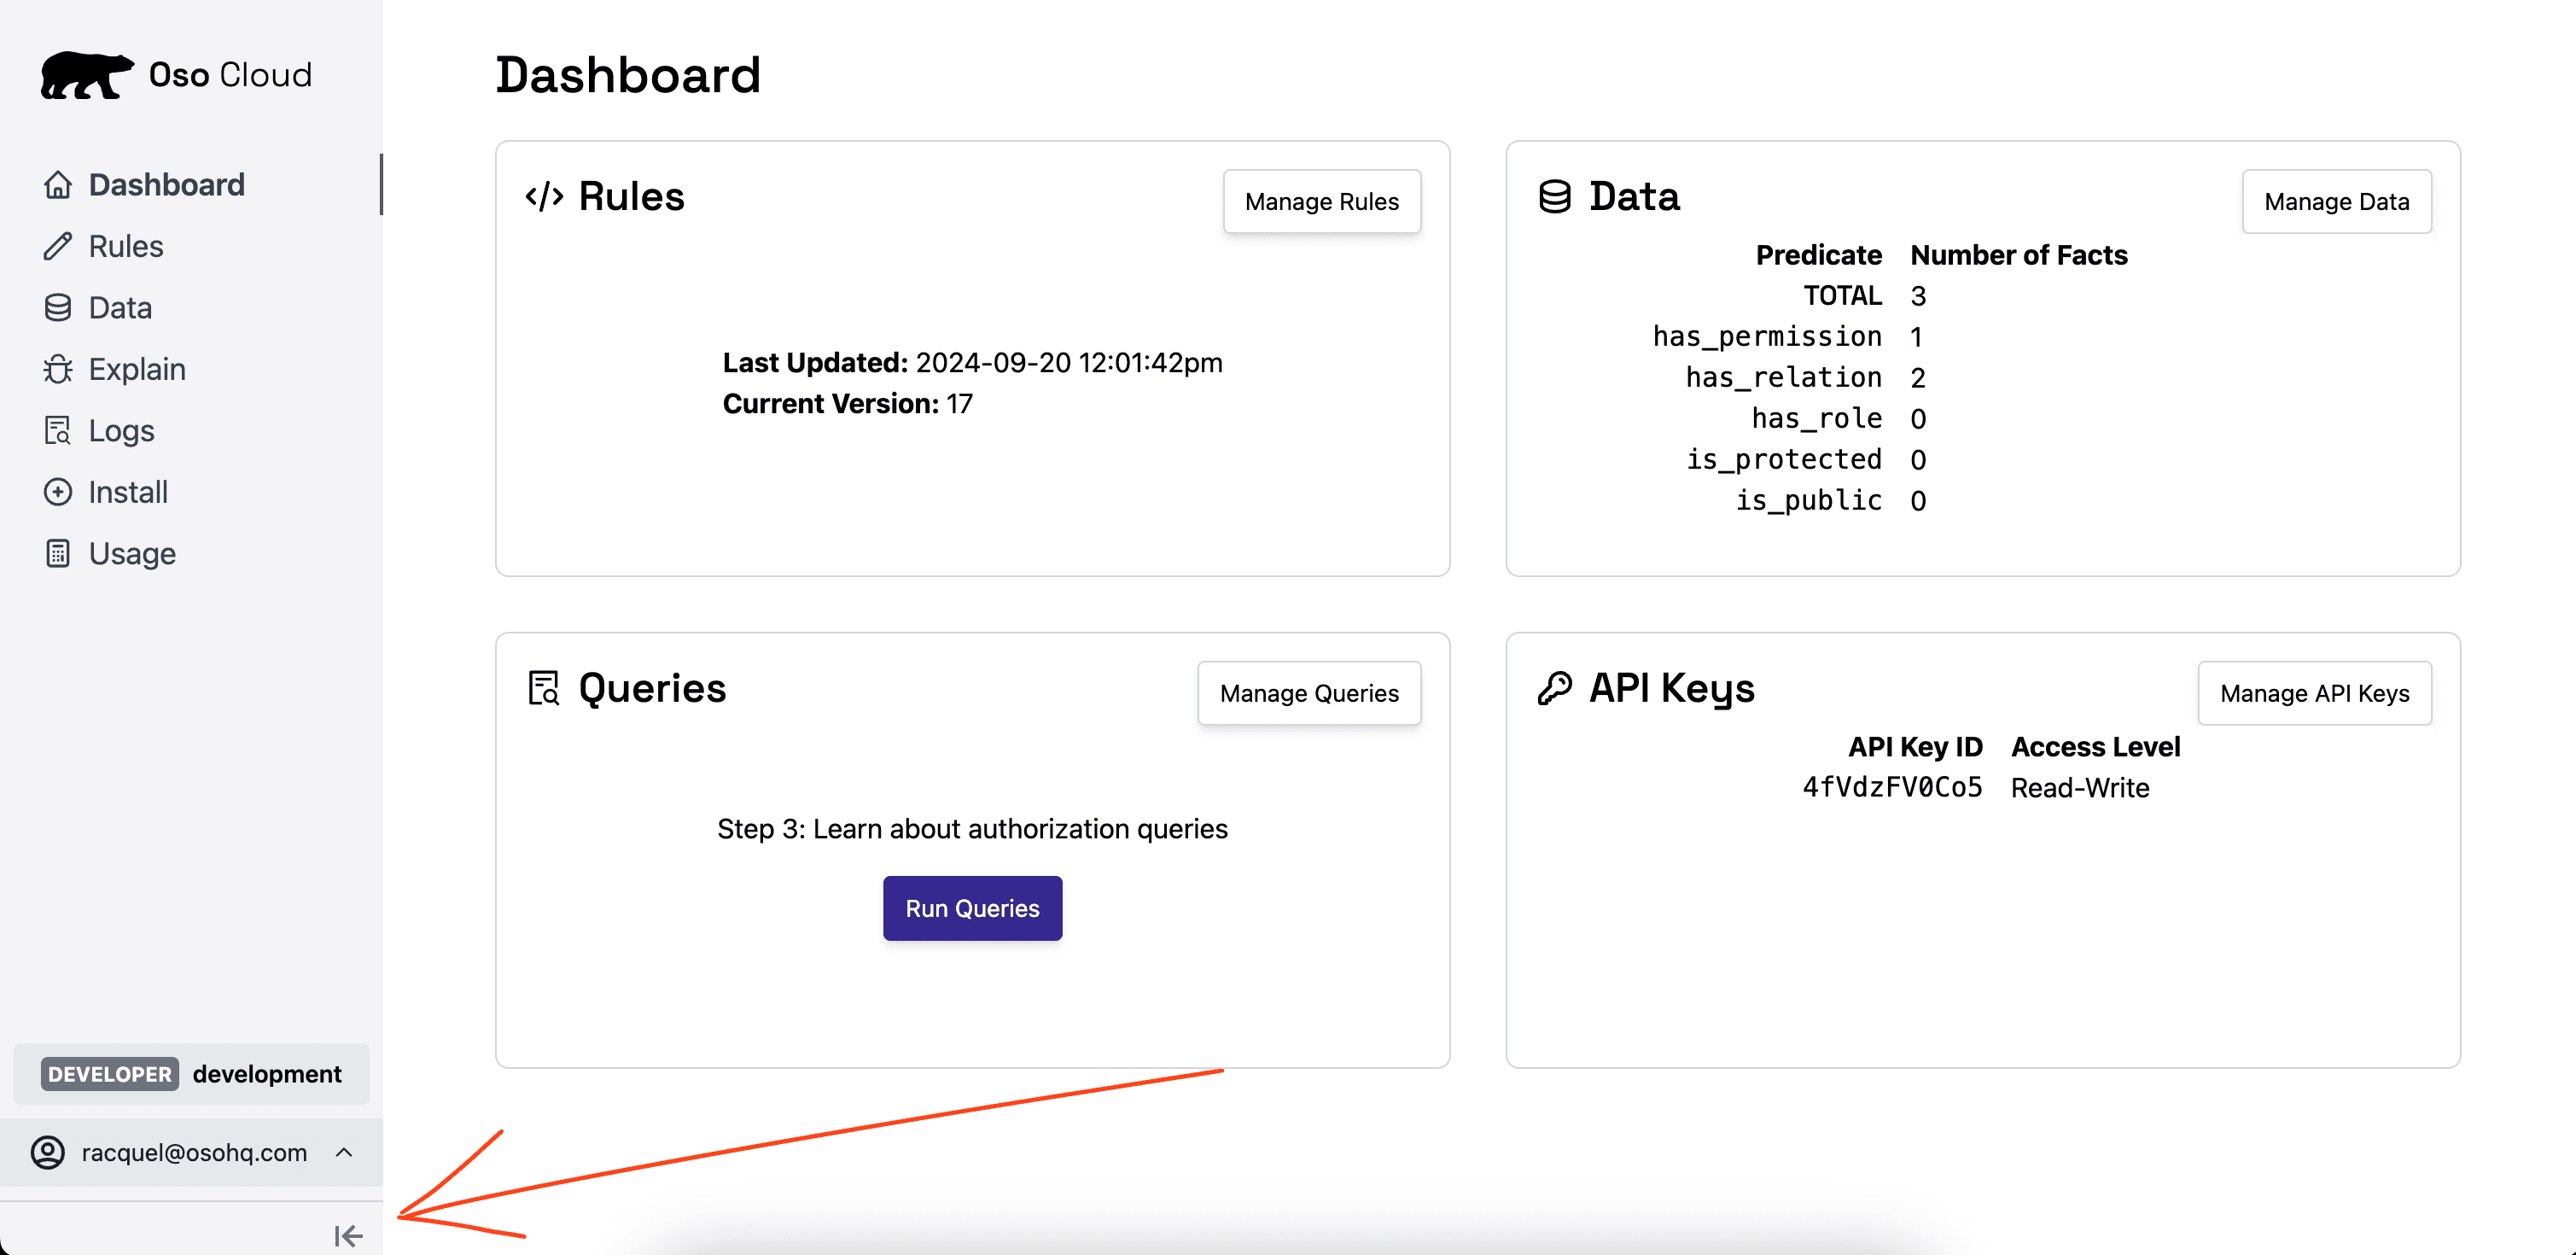Click the Rules pencil icon in sidebar

pos(58,246)
